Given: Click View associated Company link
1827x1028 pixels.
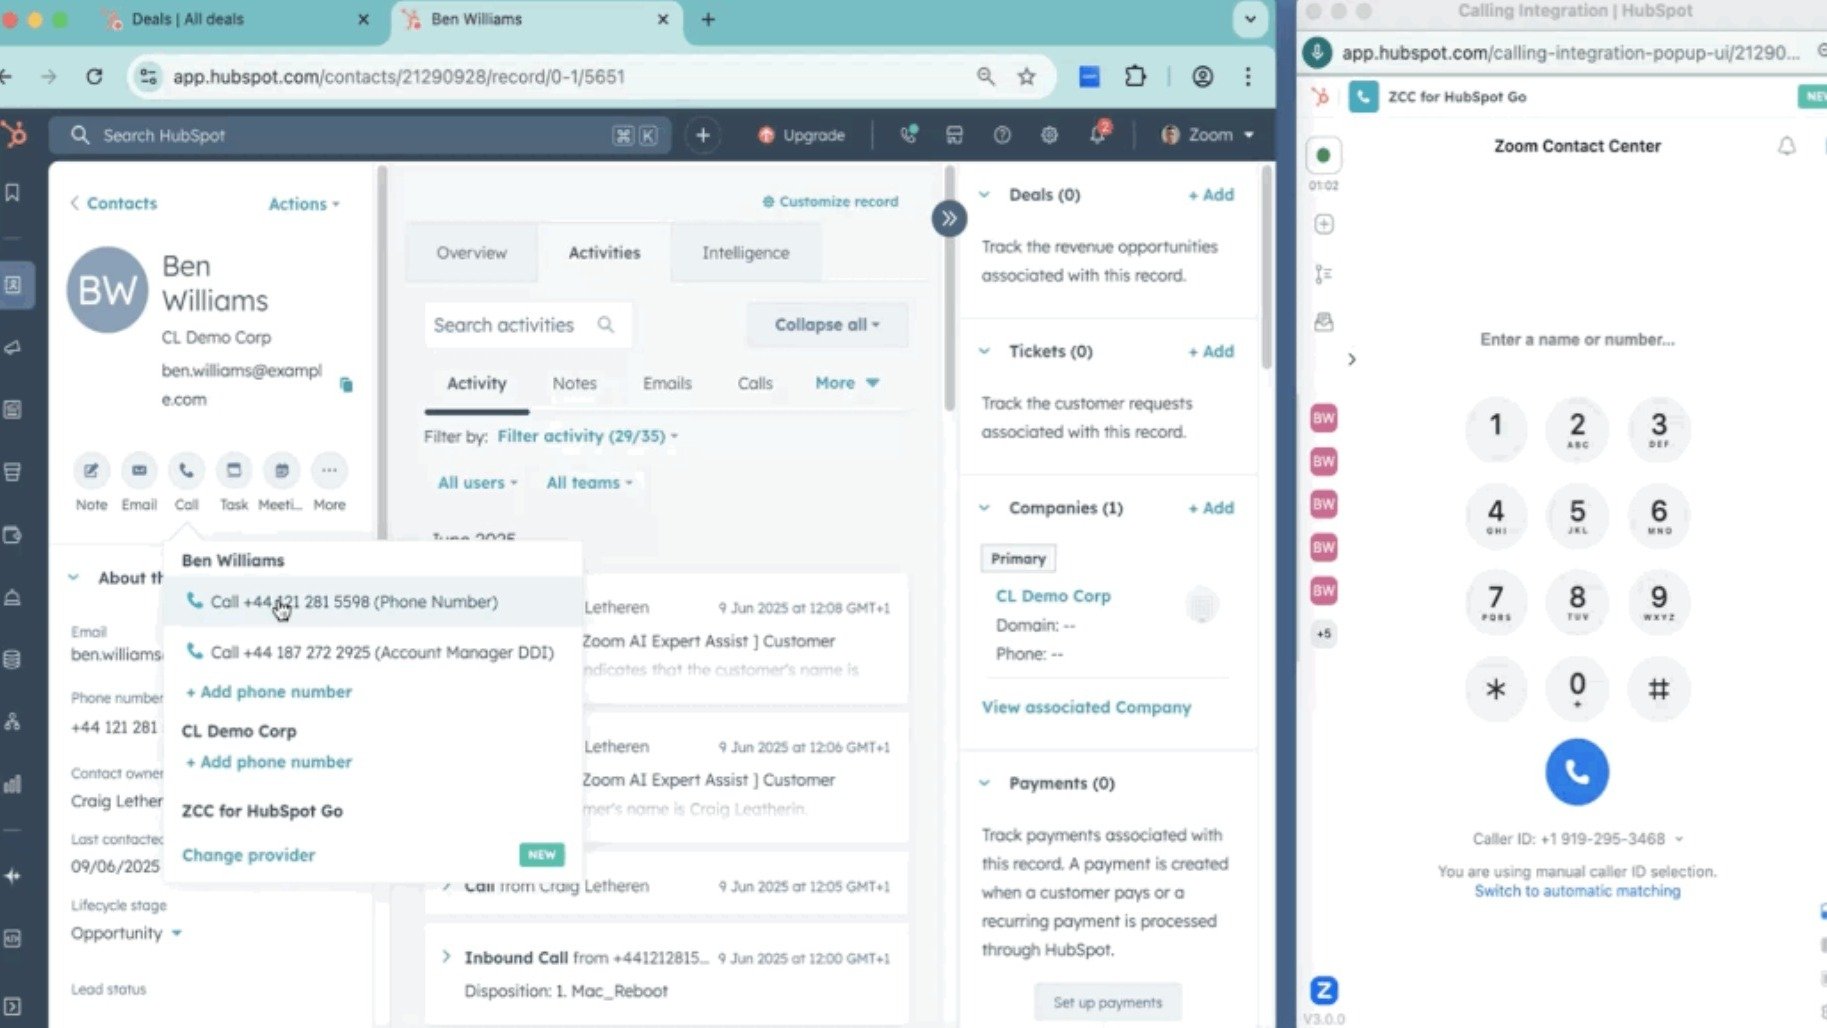Looking at the screenshot, I should (x=1086, y=707).
